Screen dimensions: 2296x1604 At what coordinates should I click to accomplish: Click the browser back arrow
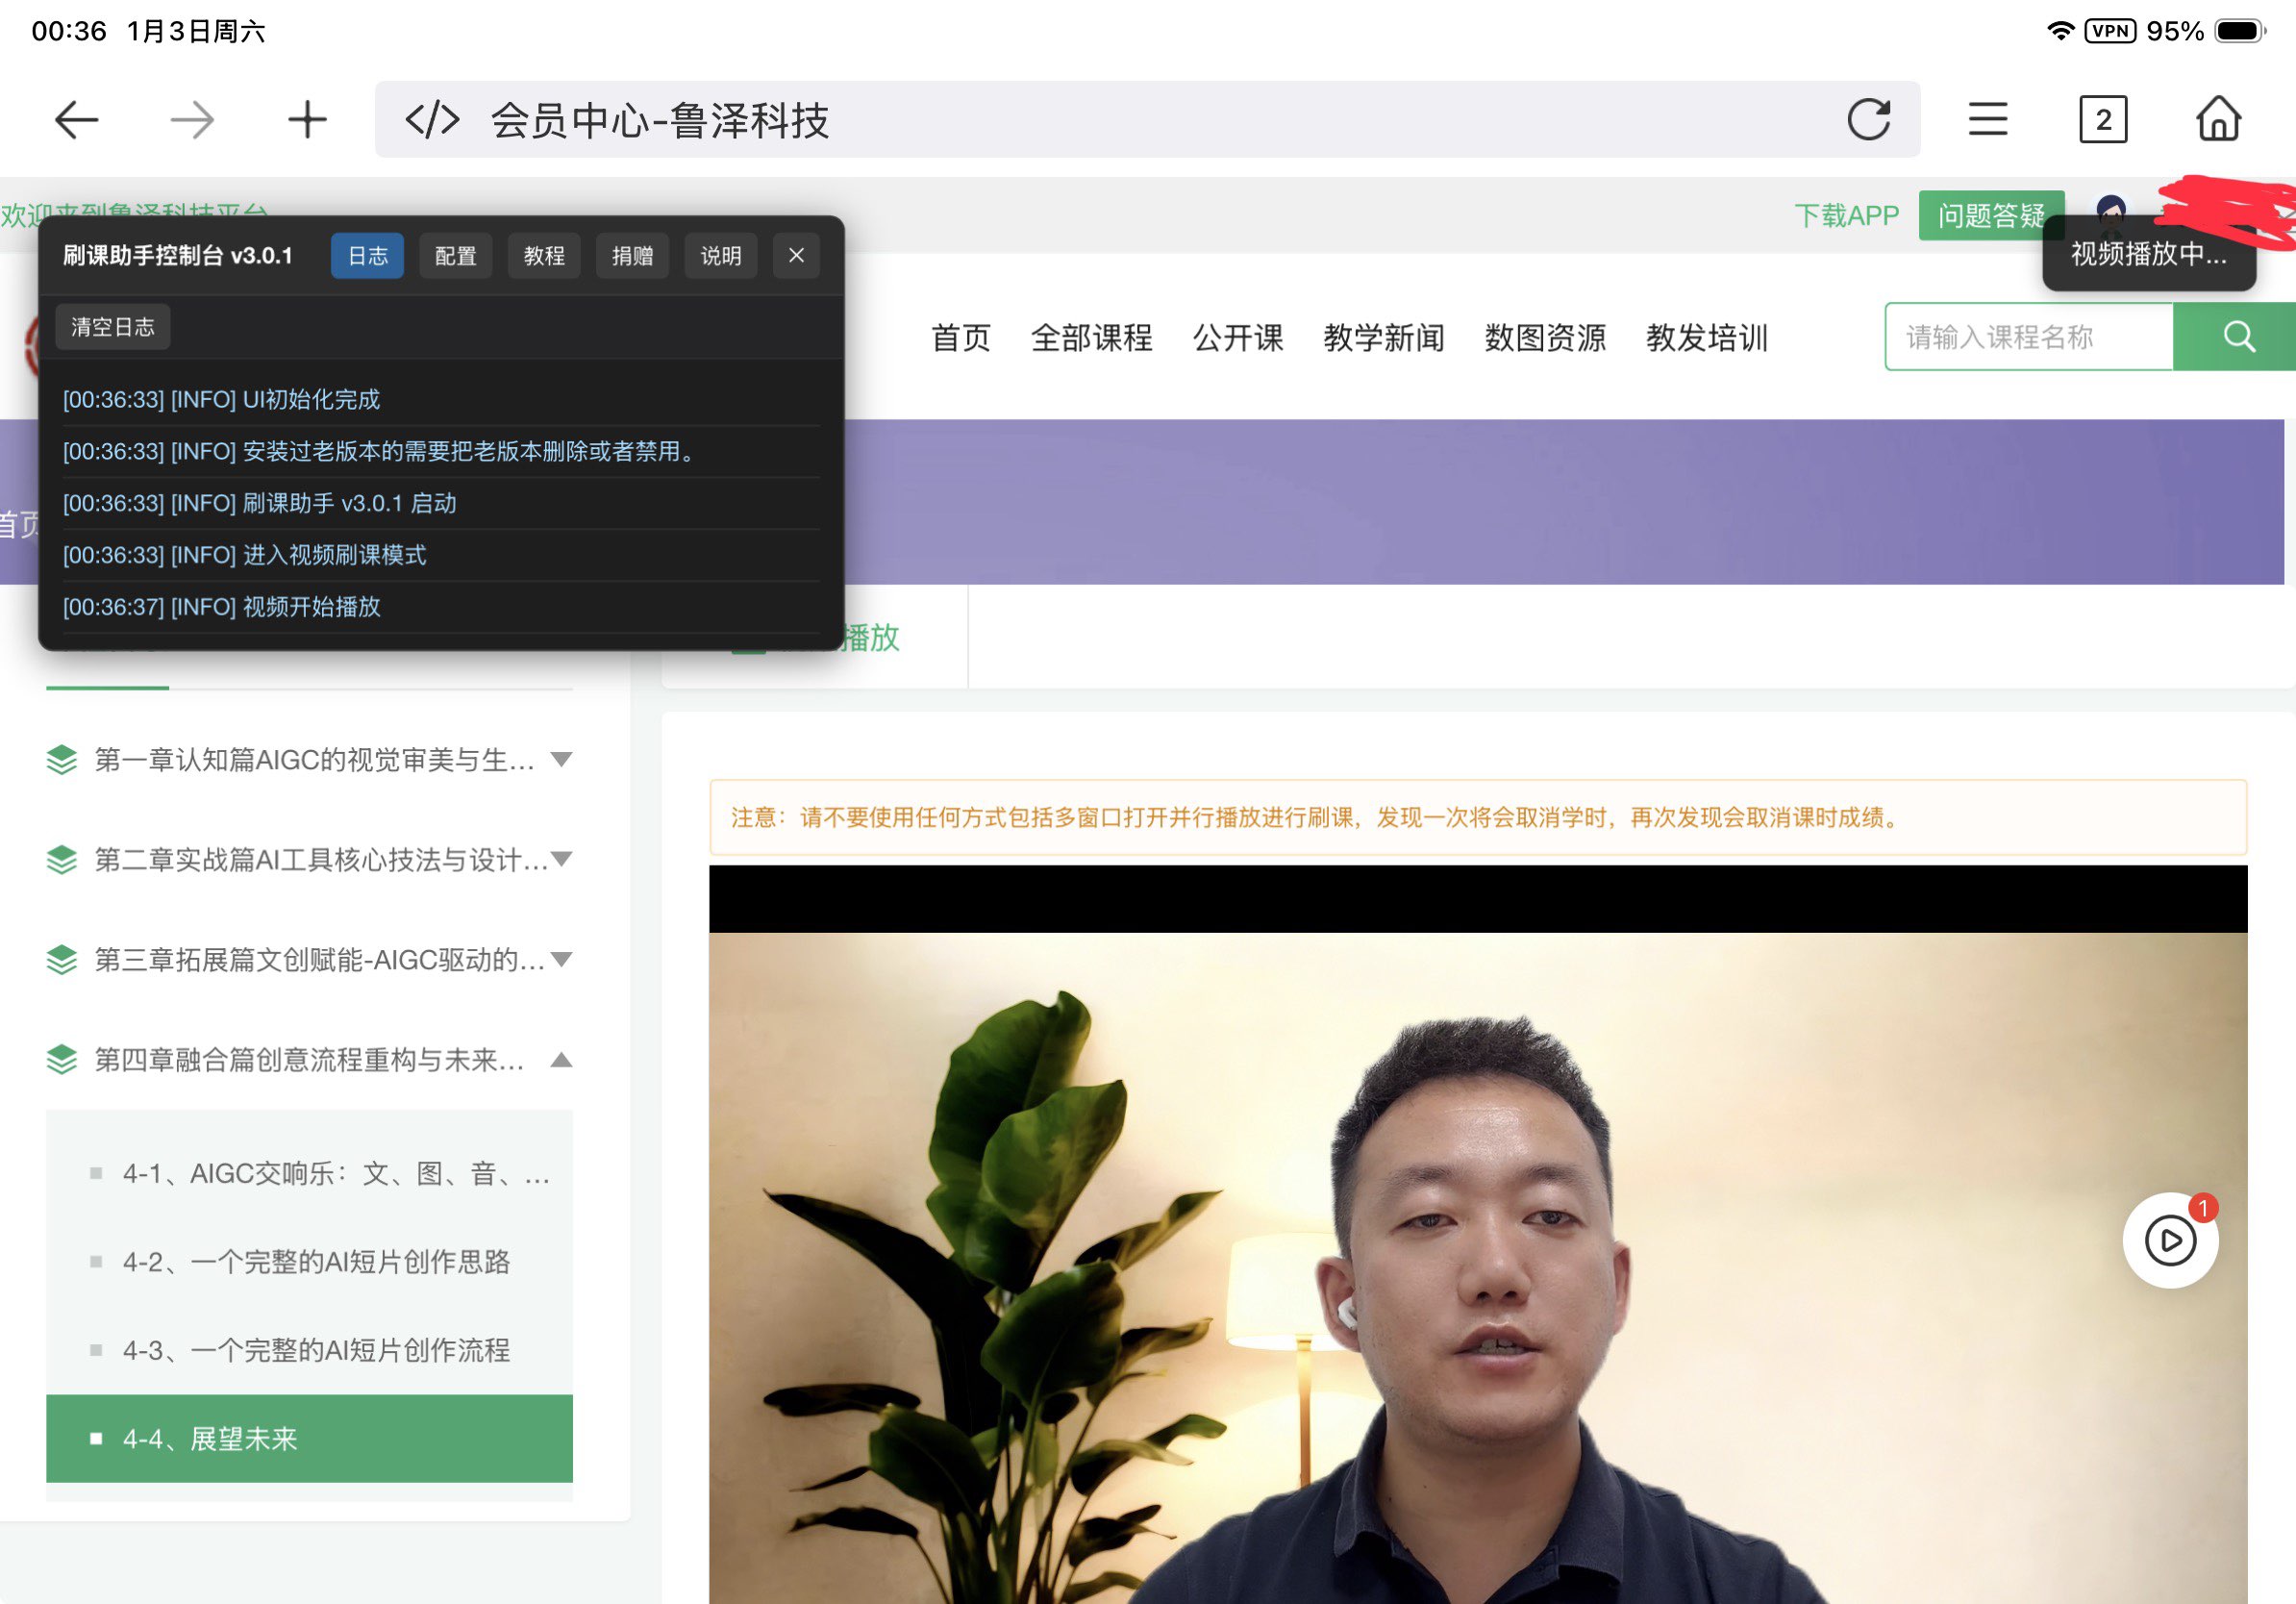coord(75,119)
